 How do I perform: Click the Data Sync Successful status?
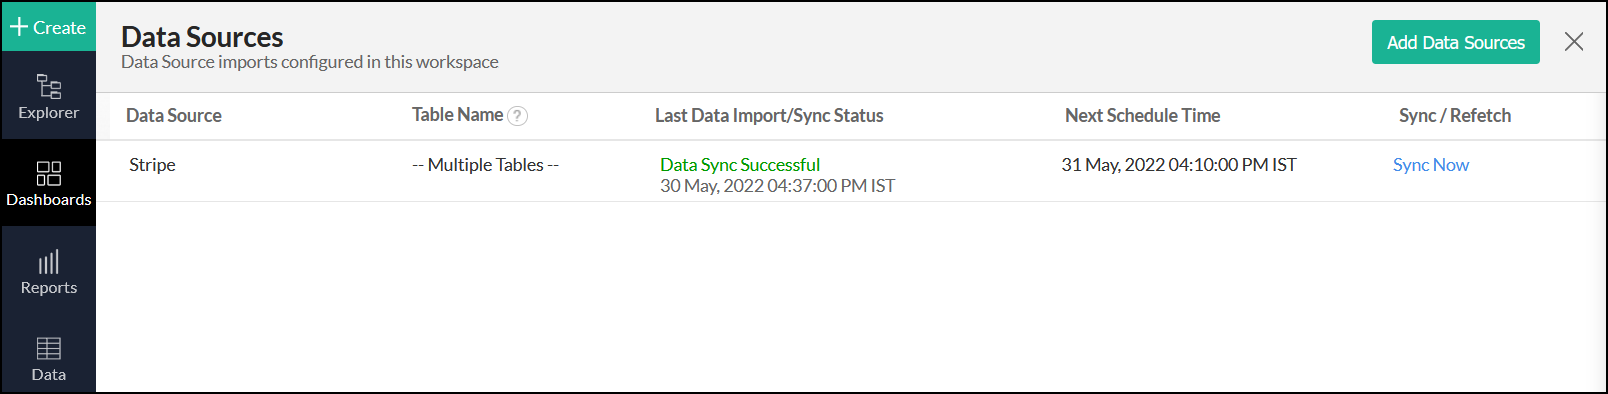point(740,165)
